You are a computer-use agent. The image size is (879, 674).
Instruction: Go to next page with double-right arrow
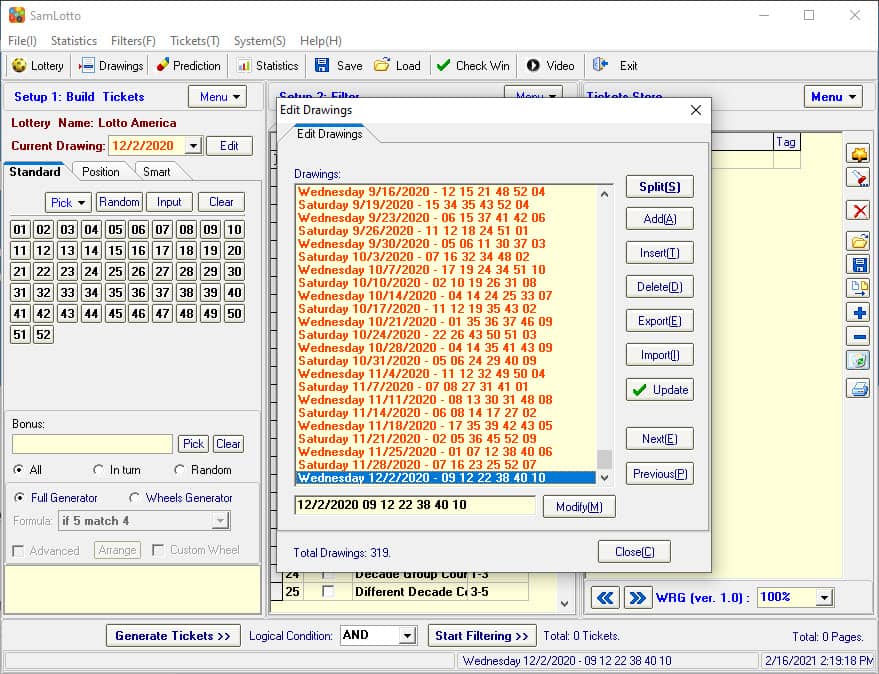637,598
